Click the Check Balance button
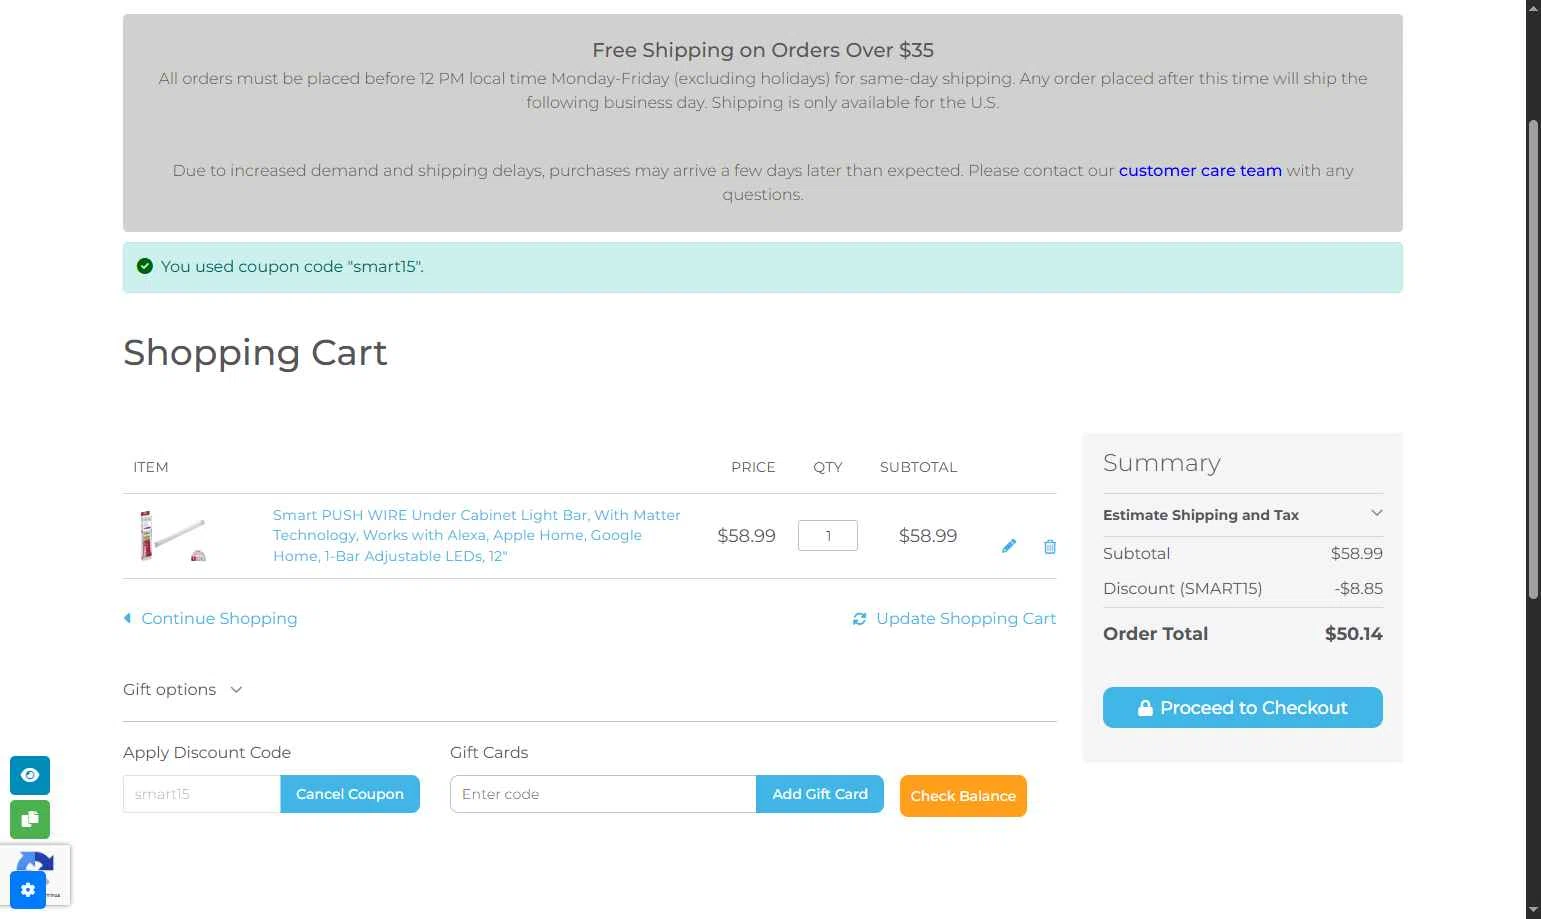 click(x=963, y=796)
